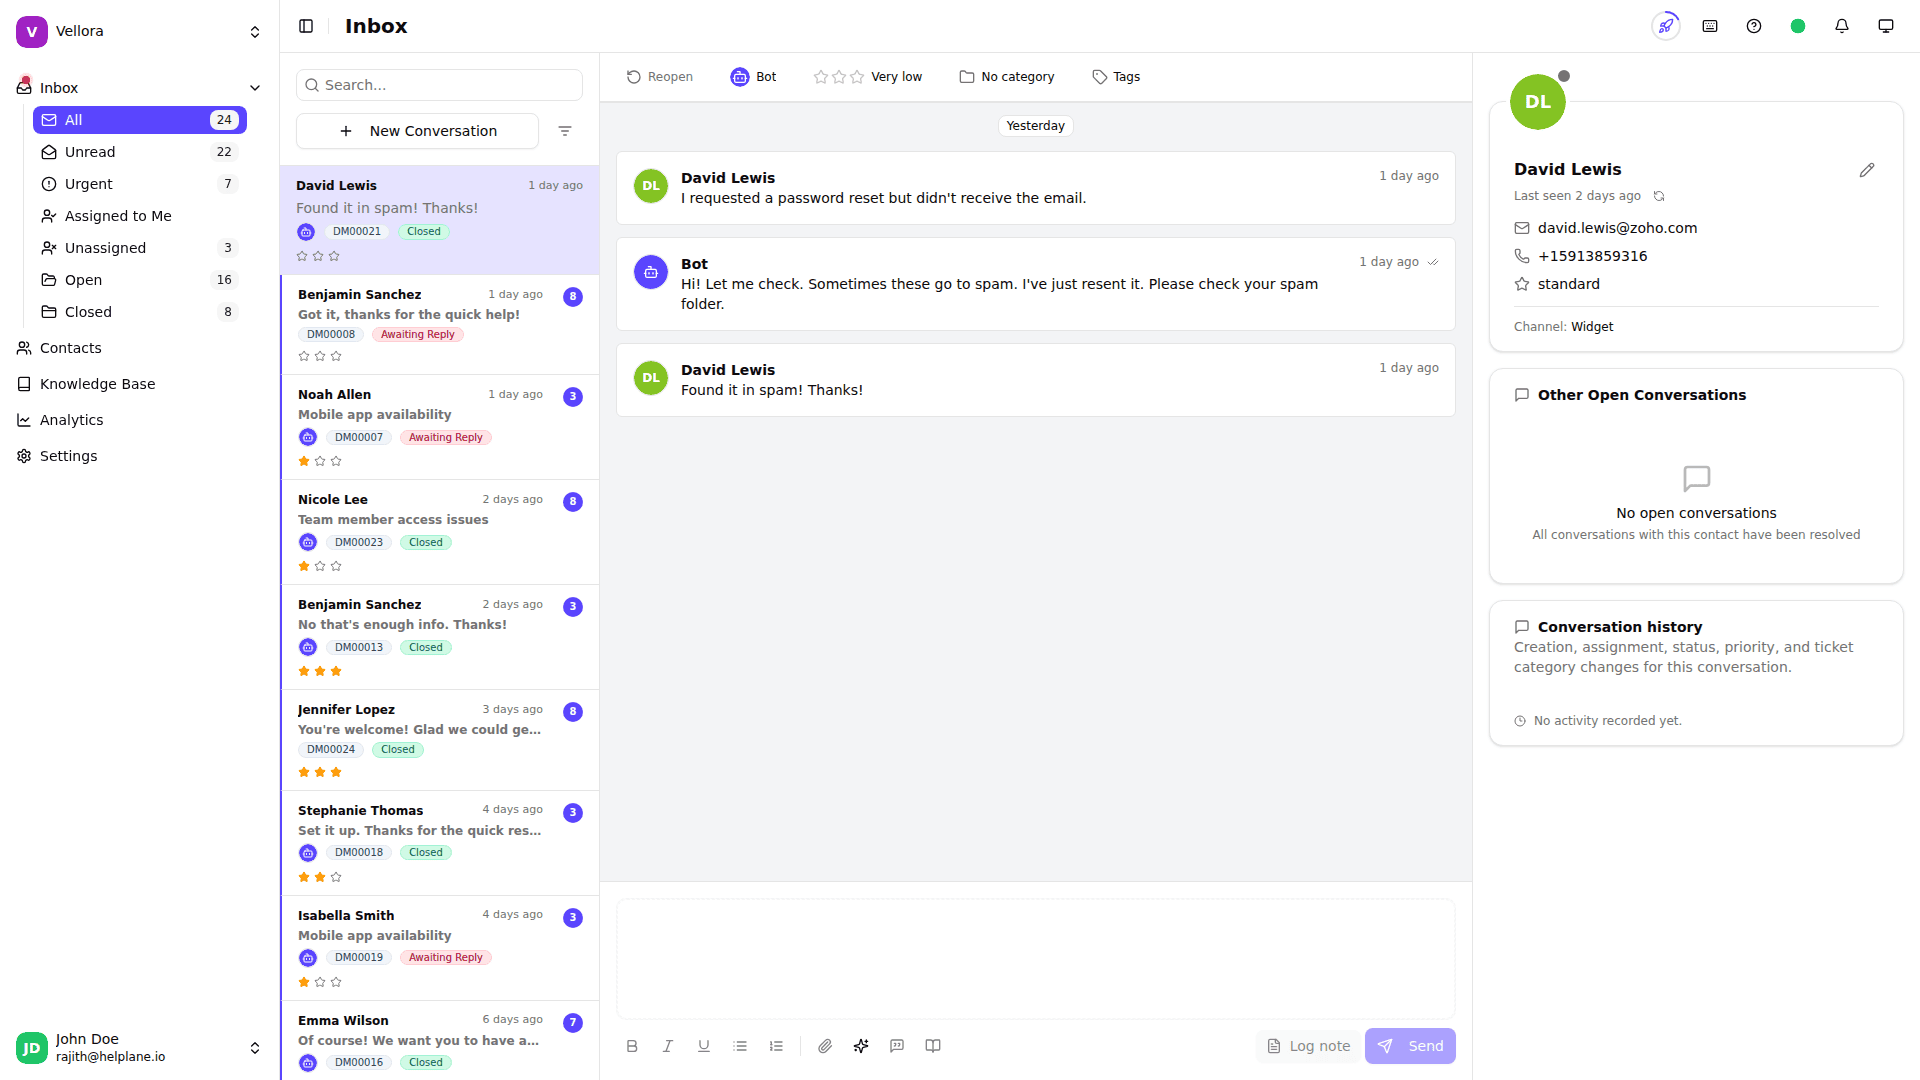The height and width of the screenshot is (1080, 1920).
Task: Click the Reopen conversation button
Action: (659, 76)
